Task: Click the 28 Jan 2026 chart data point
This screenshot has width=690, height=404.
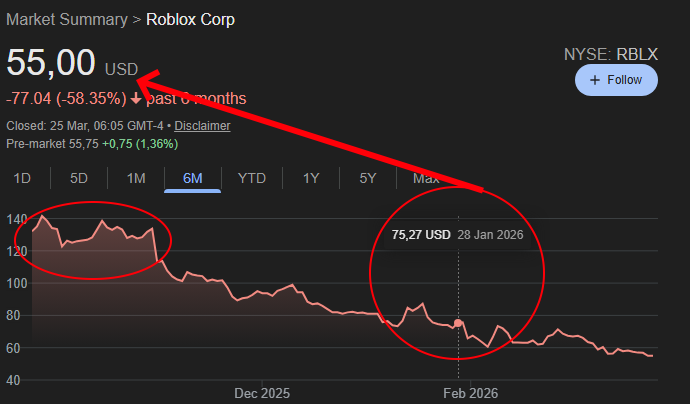Action: point(458,323)
